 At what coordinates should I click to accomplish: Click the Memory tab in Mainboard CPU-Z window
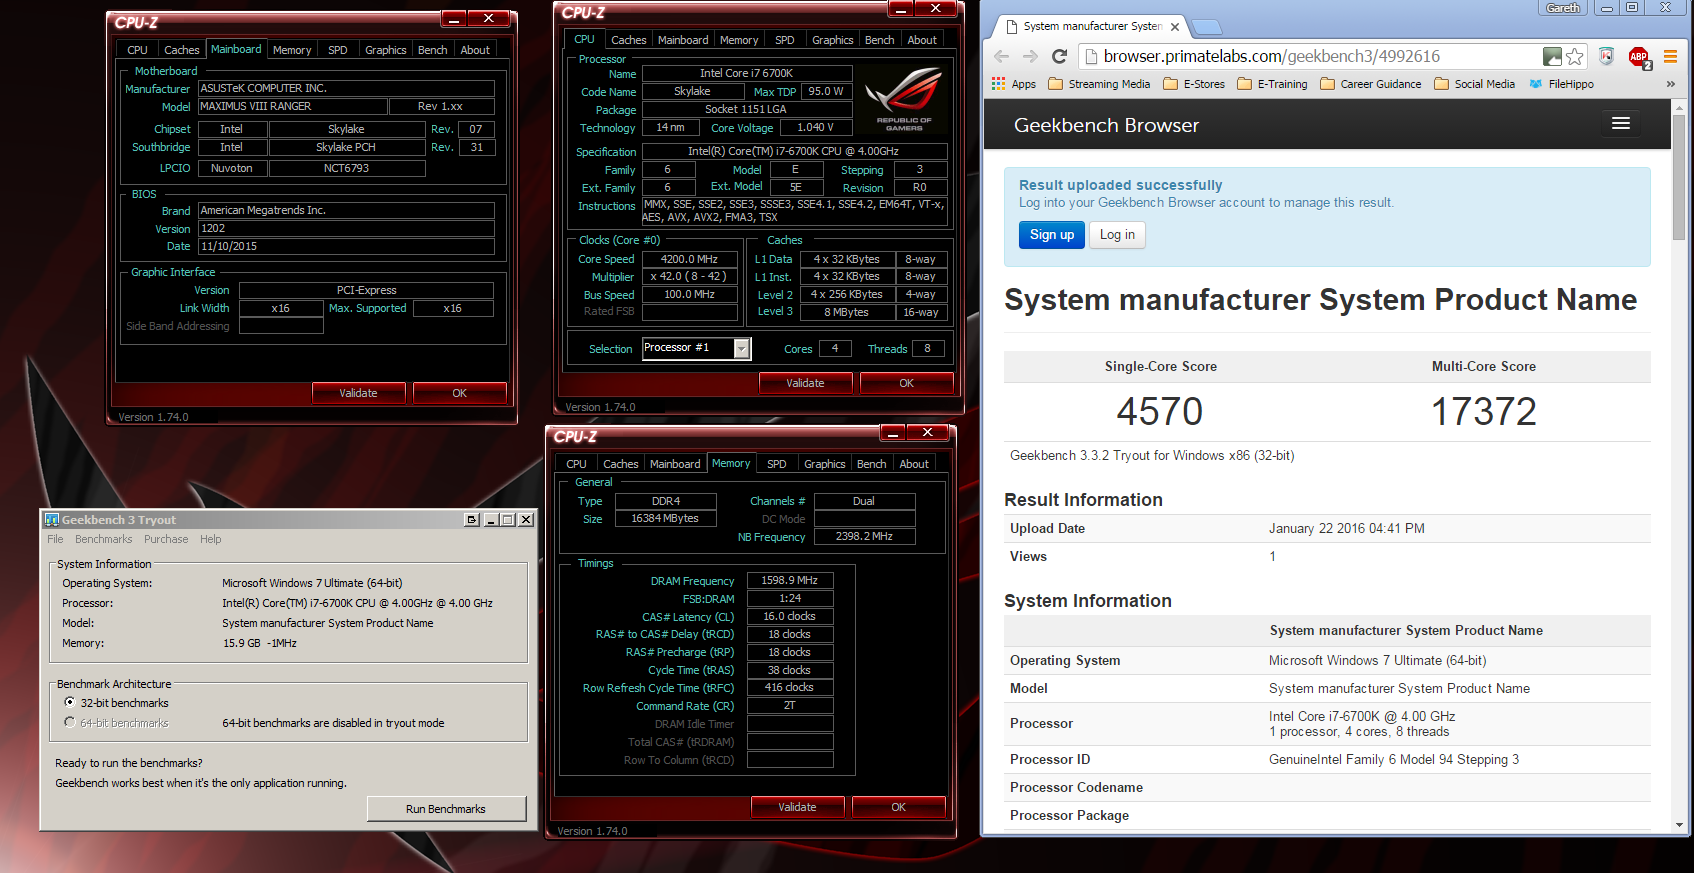[x=292, y=50]
